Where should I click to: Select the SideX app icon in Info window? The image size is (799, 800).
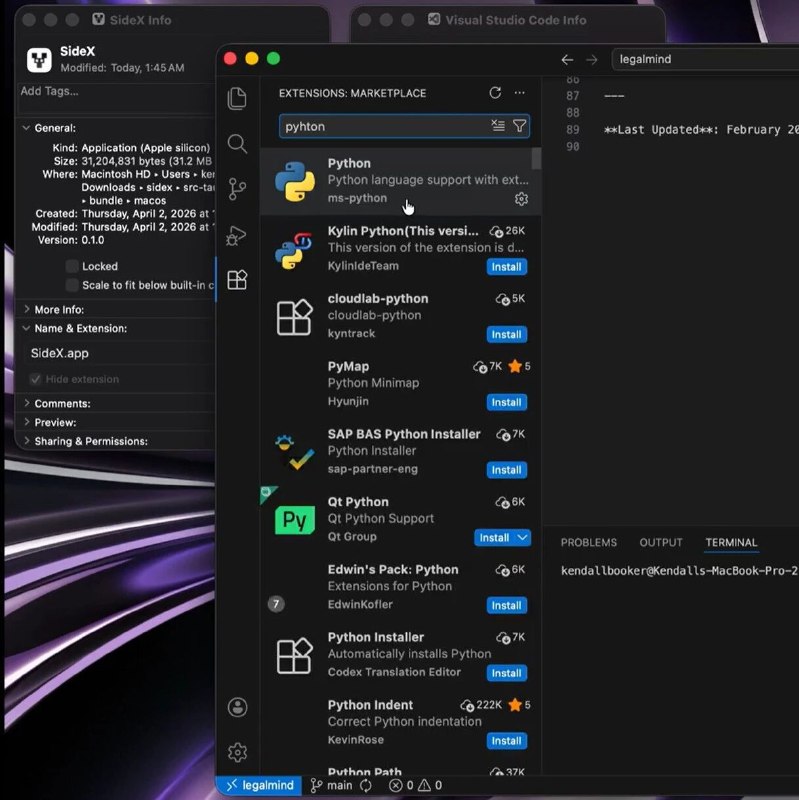click(39, 60)
